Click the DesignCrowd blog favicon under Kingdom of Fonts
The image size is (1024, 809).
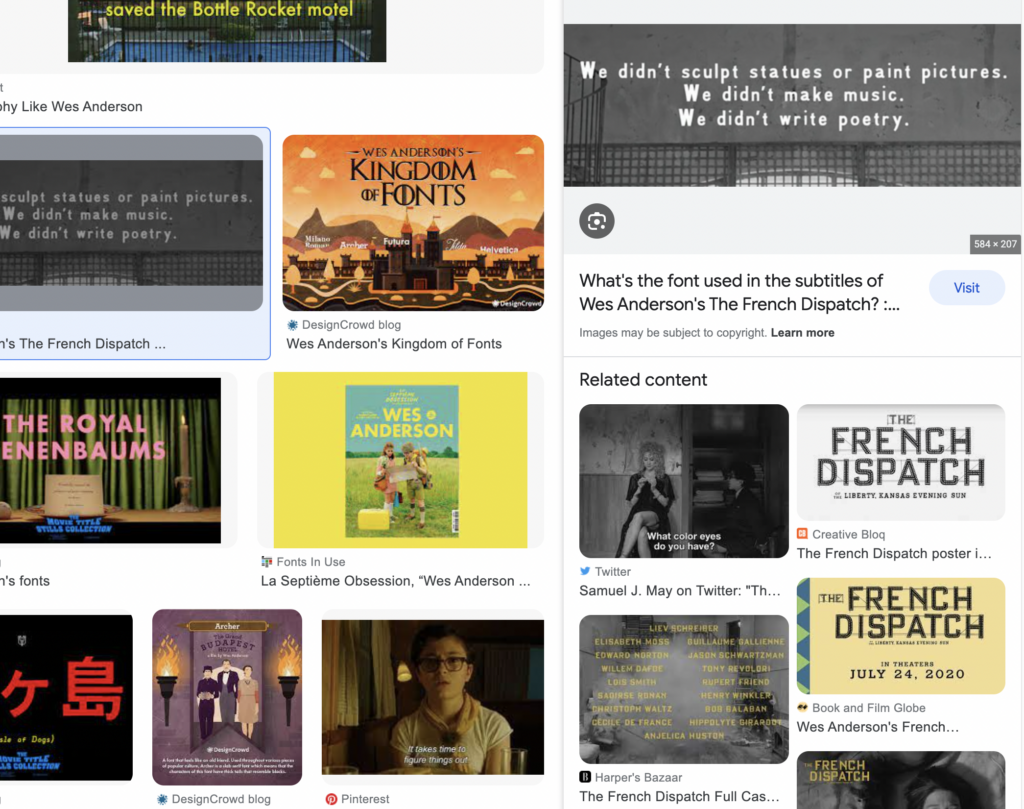point(292,325)
